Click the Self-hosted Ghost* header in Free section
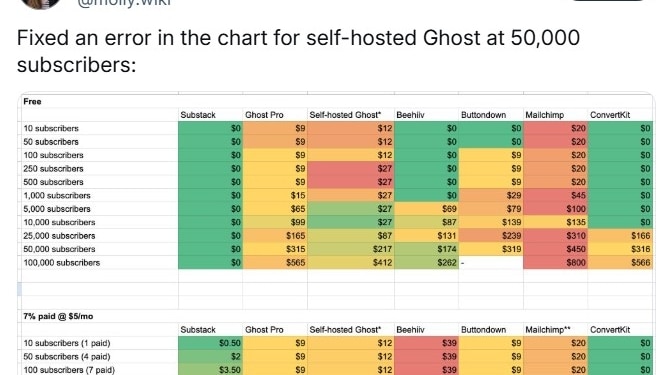The height and width of the screenshot is (375, 667). (x=345, y=115)
